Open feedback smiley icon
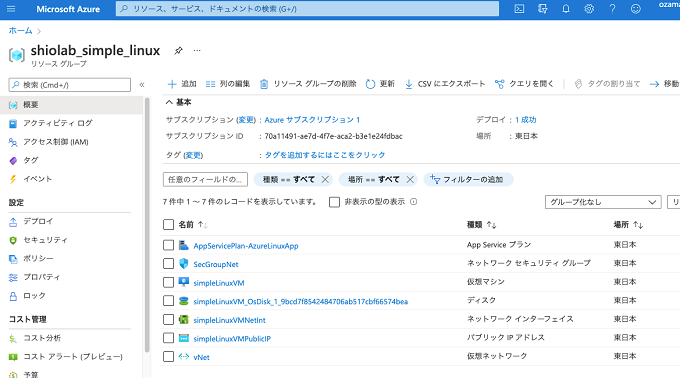 coord(636,9)
